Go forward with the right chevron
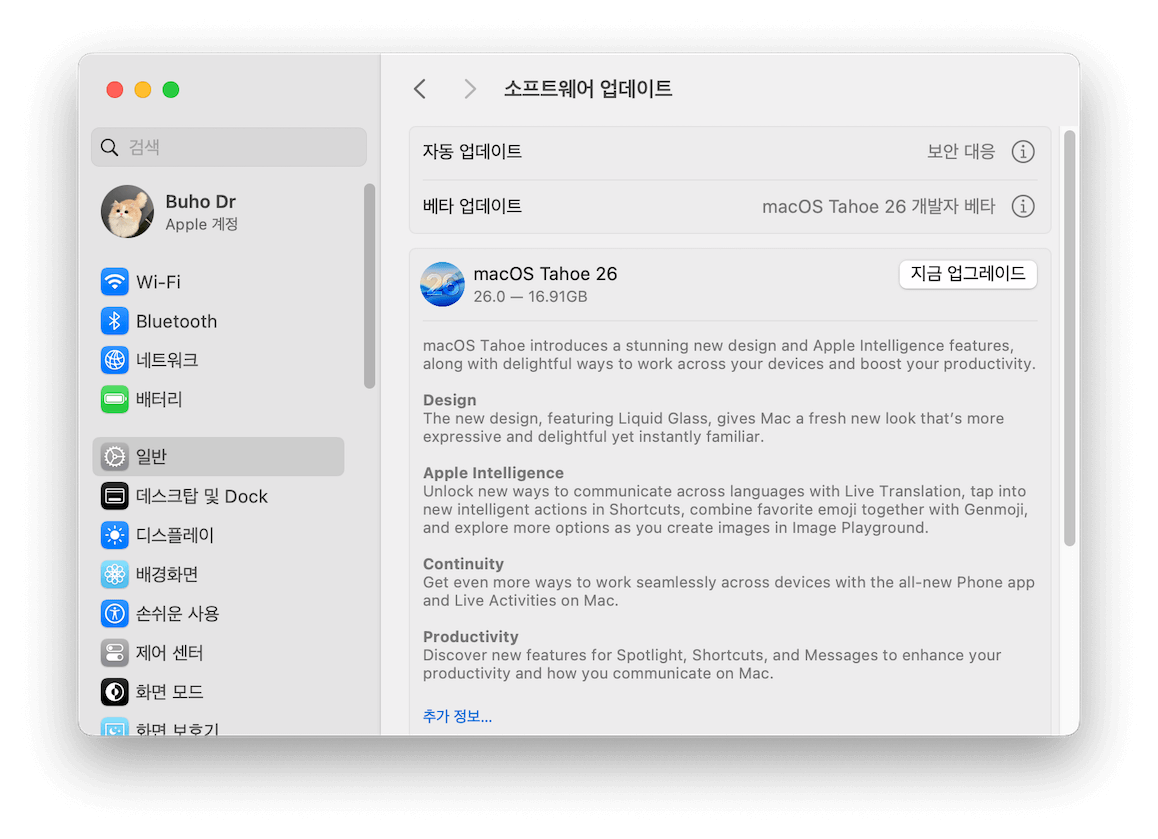This screenshot has width=1158, height=839. 470,89
